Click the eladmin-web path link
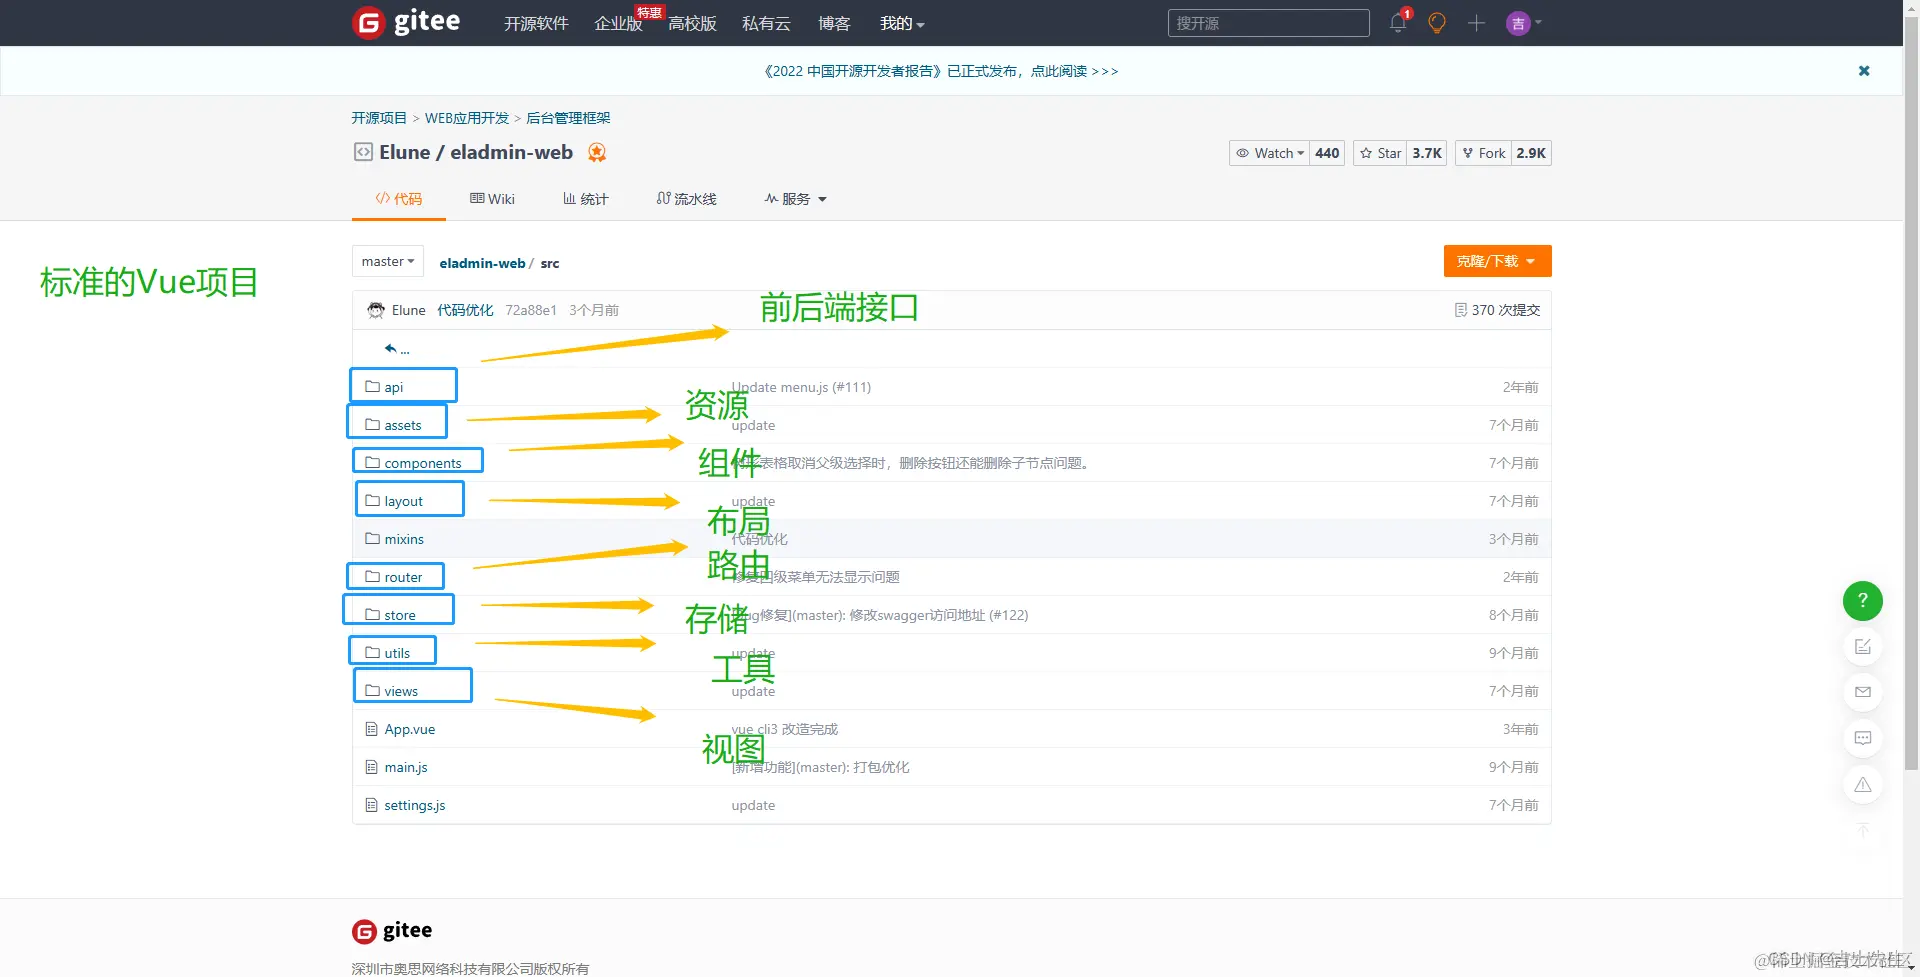 coord(482,263)
